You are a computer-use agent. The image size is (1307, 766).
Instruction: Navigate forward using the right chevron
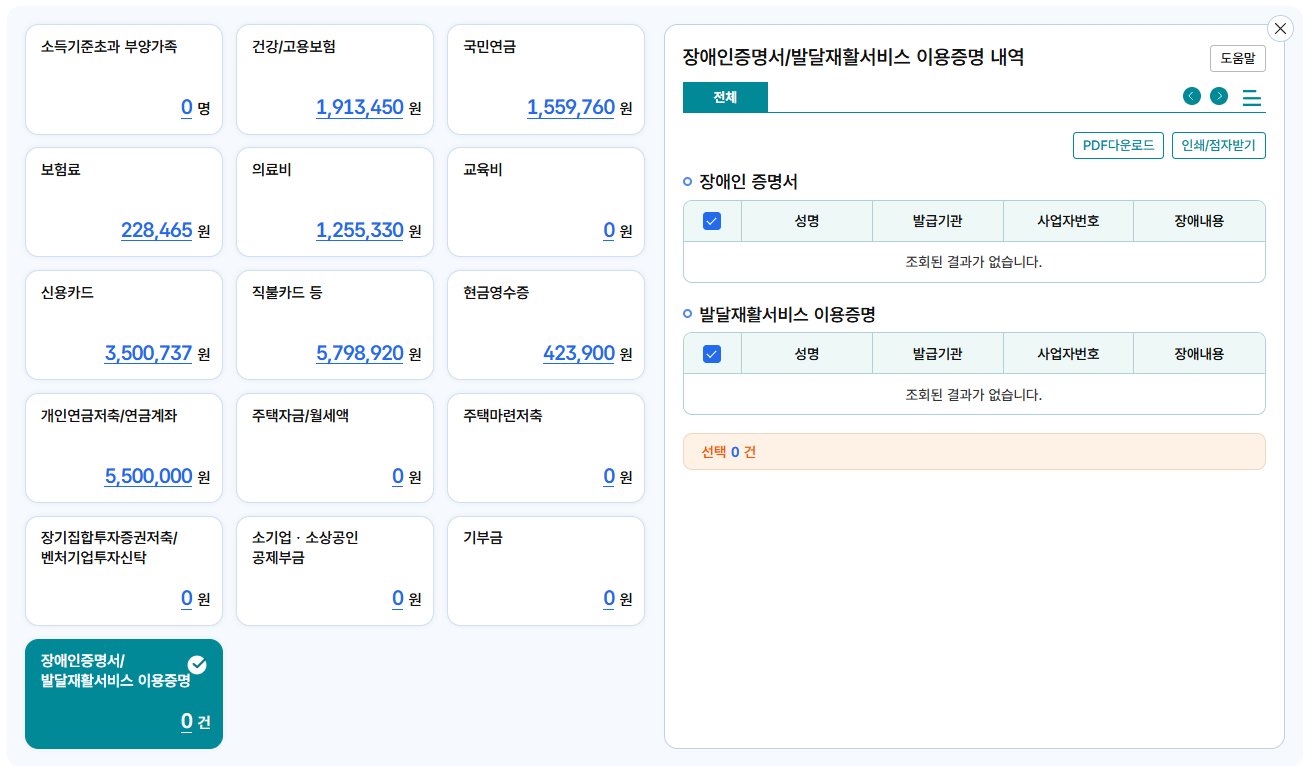coord(1219,96)
